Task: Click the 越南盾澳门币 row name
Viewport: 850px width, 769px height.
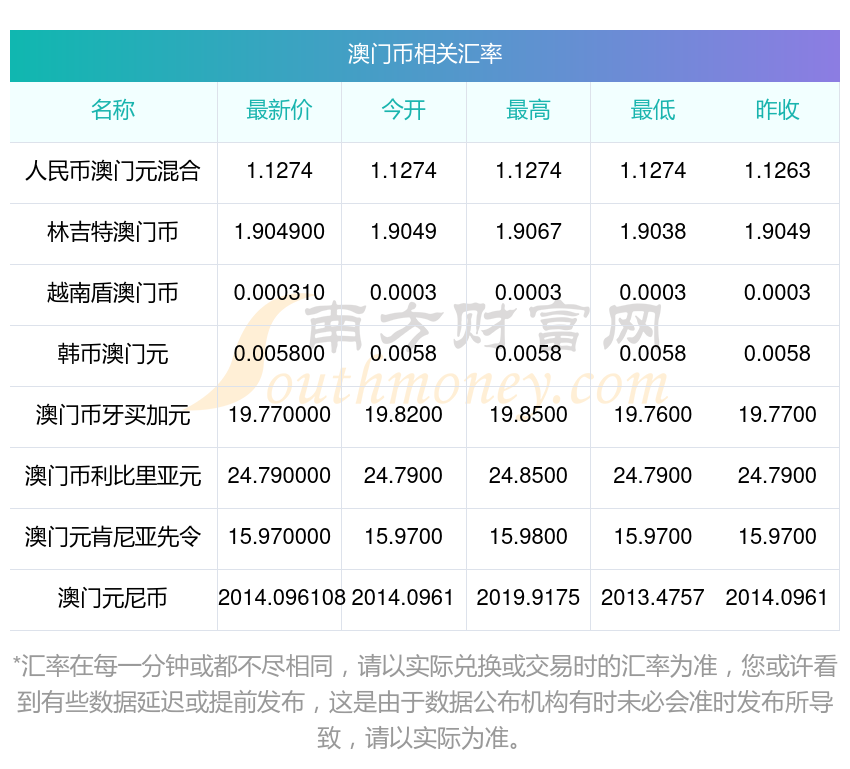Action: click(x=113, y=293)
